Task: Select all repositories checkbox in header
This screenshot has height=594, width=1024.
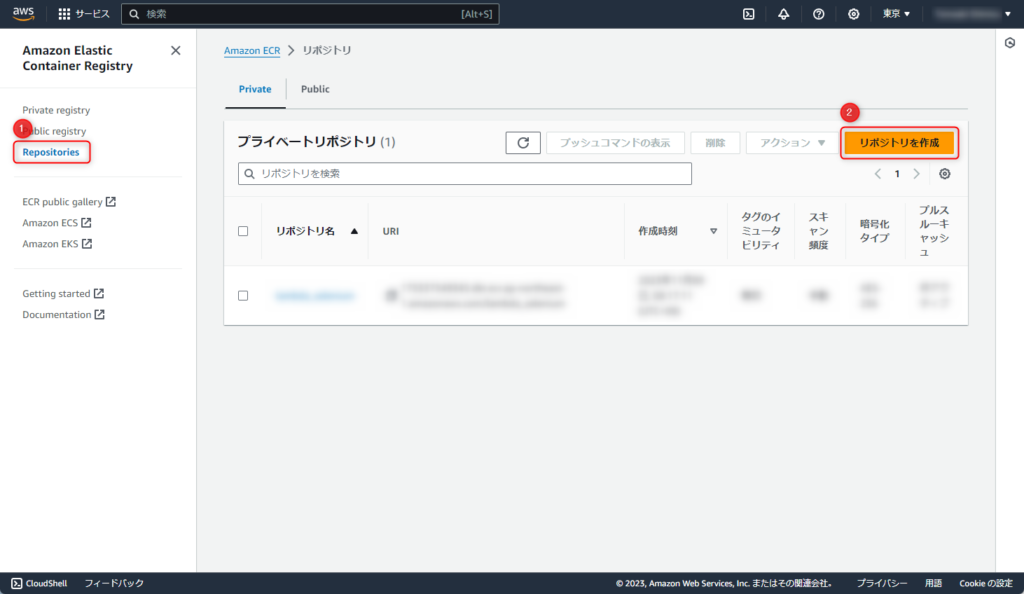Action: (x=243, y=231)
